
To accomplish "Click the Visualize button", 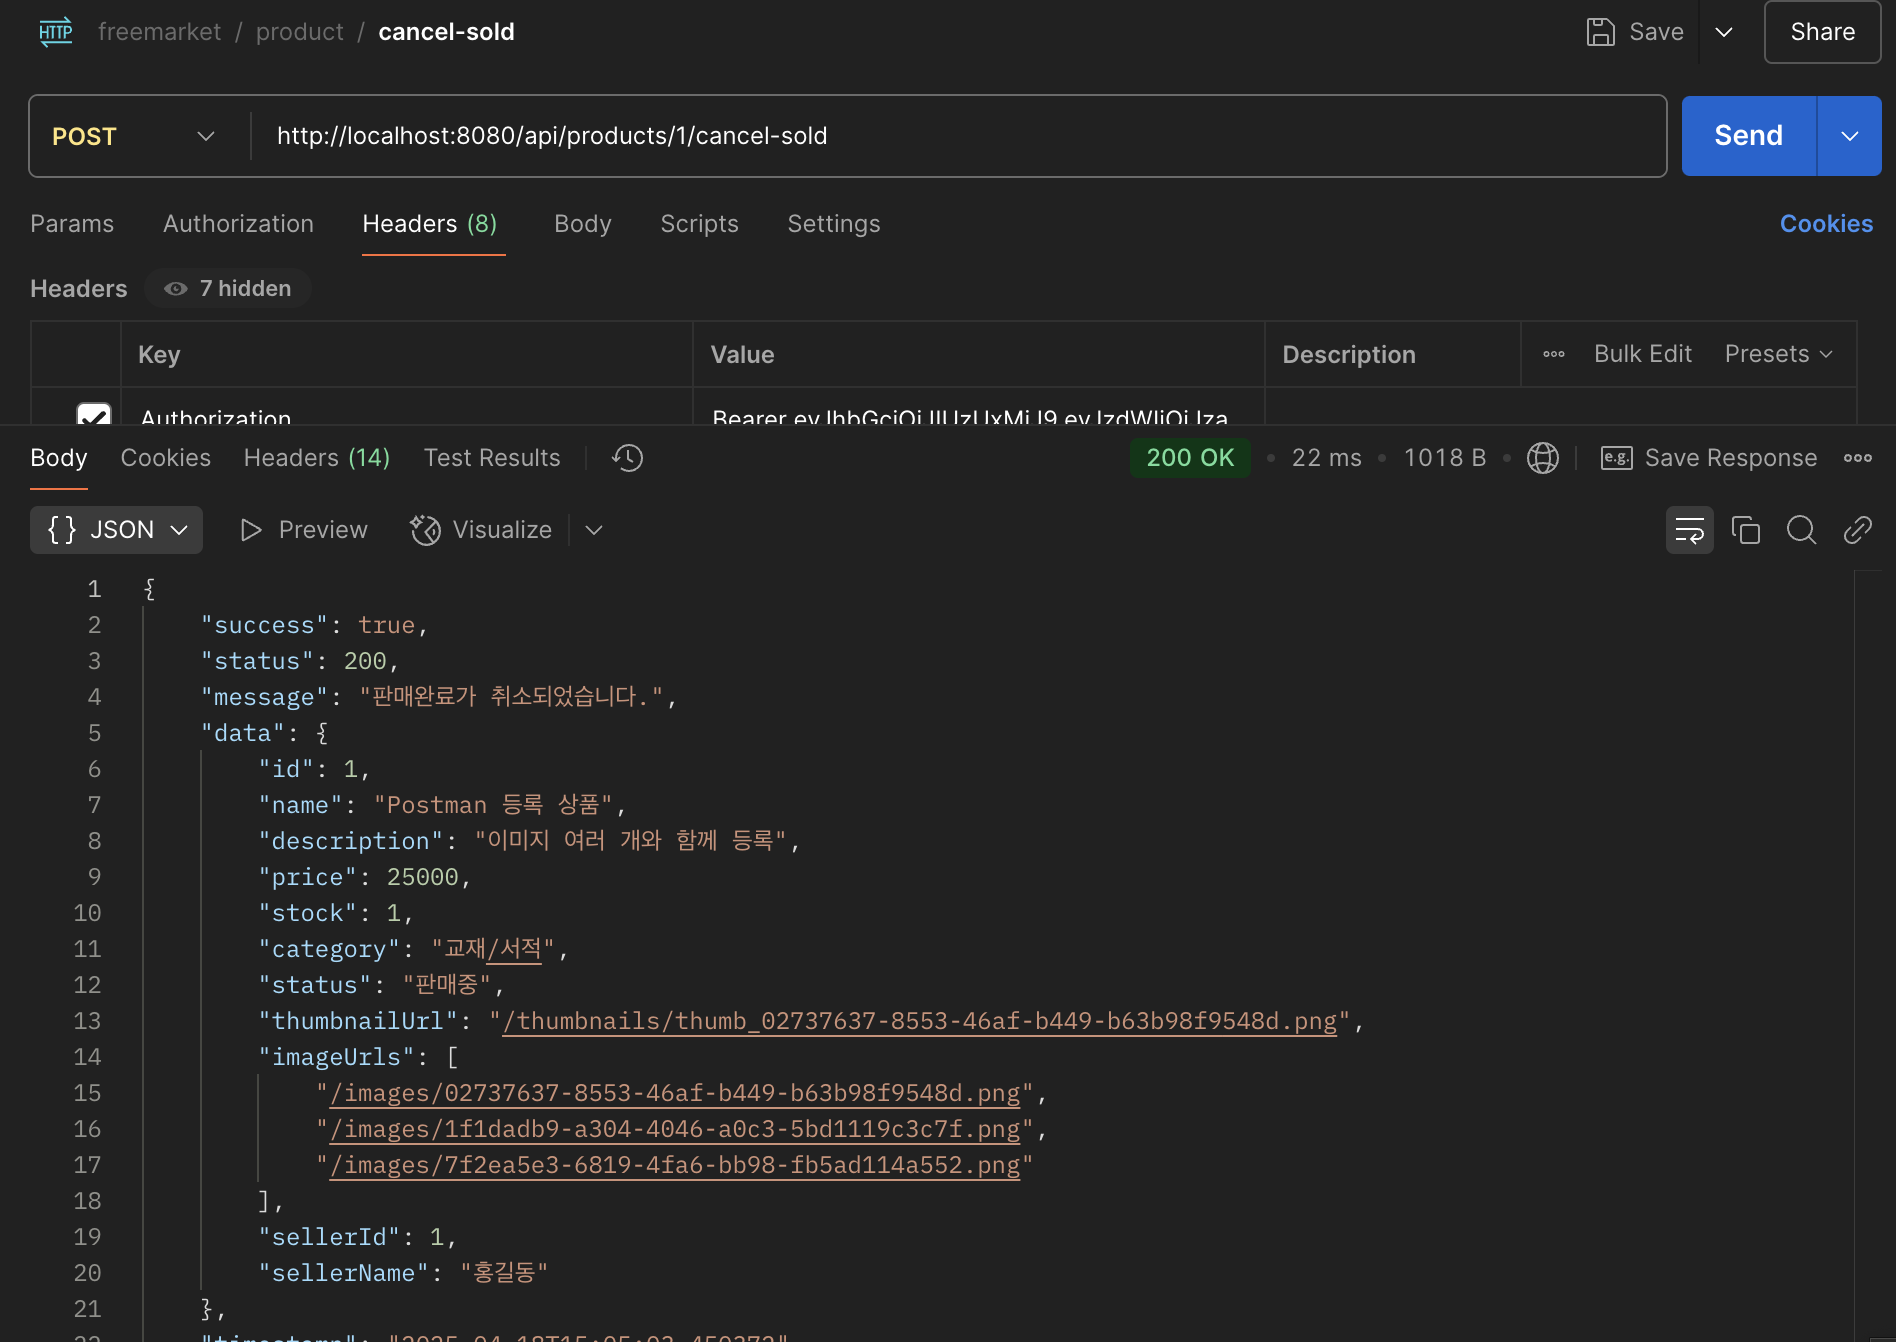I will click(481, 530).
